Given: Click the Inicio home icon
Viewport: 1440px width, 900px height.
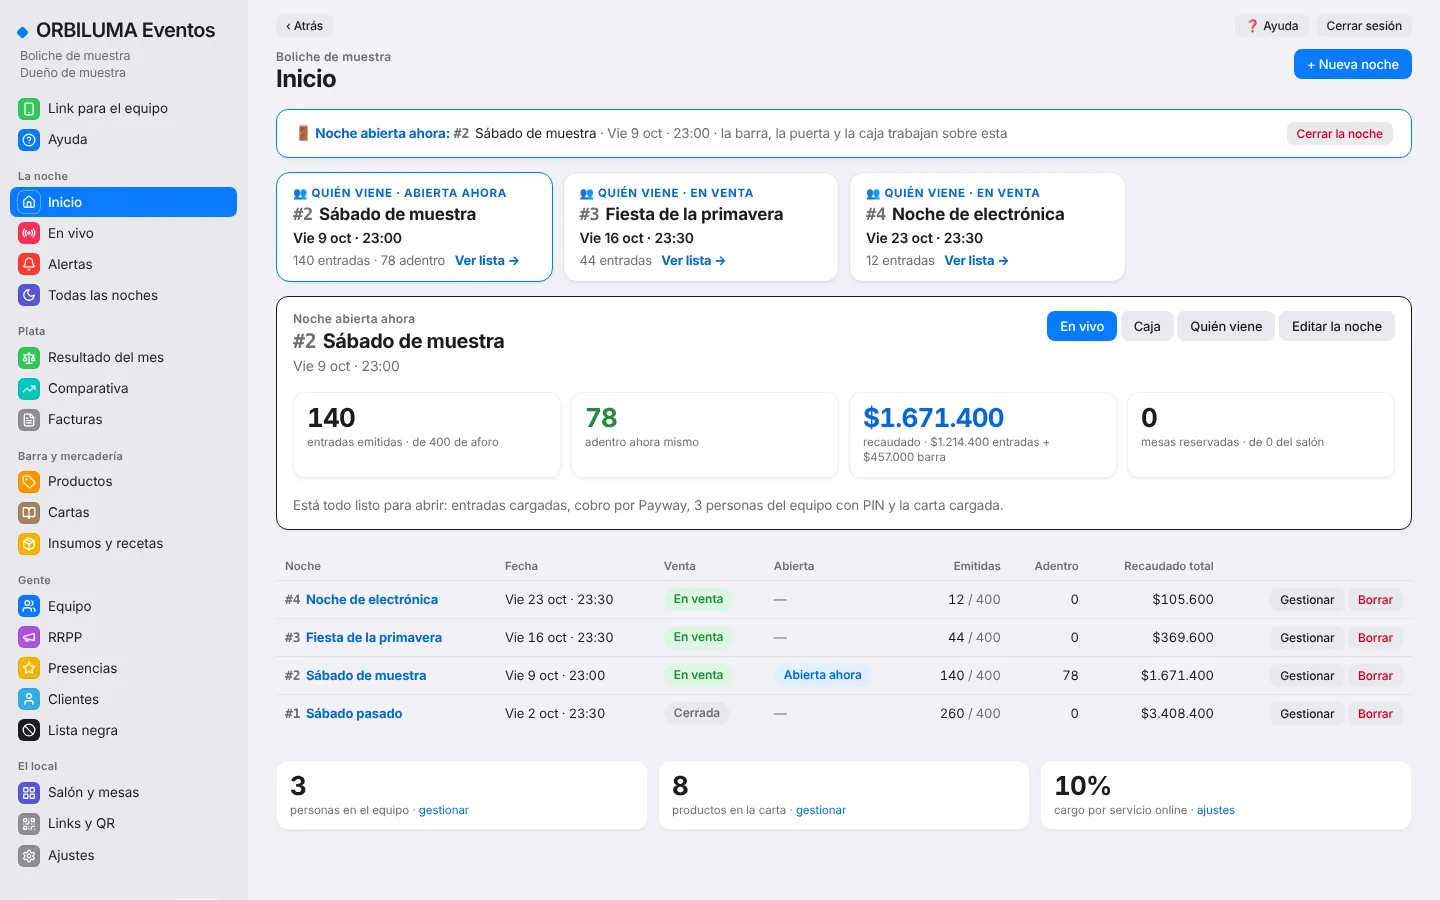Looking at the screenshot, I should [x=29, y=202].
